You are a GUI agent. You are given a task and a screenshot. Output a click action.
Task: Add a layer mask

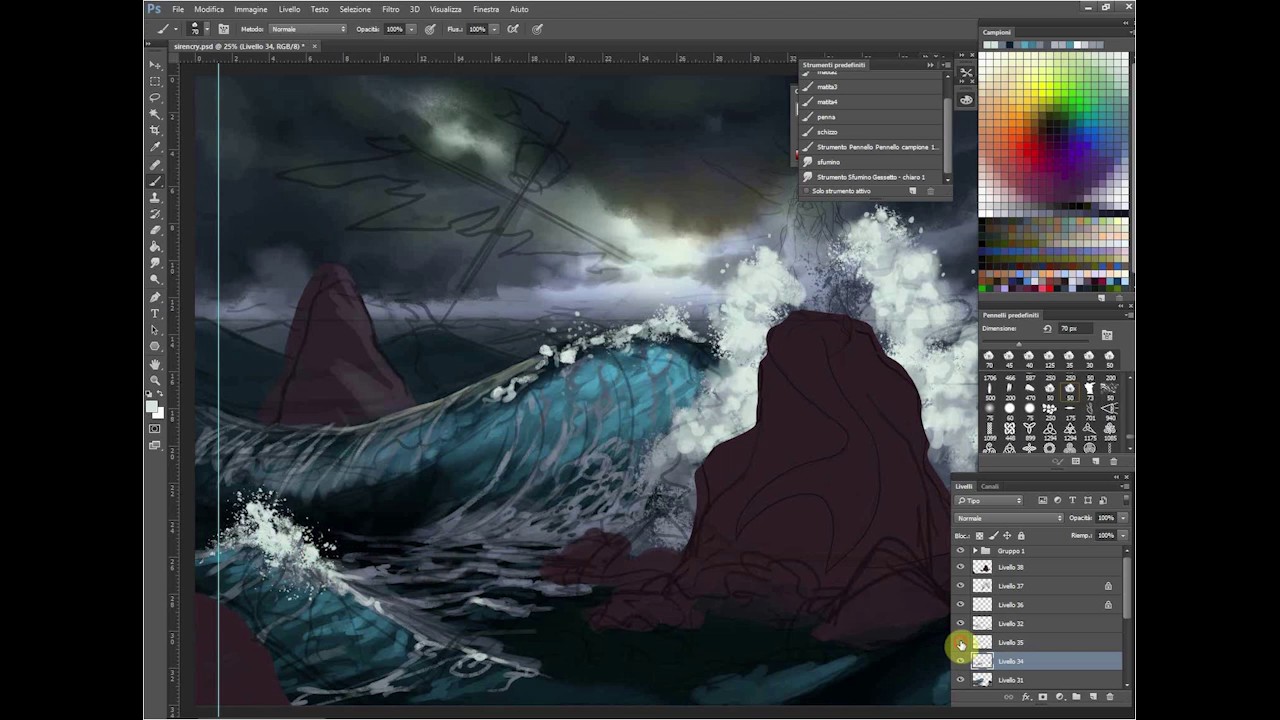(1043, 697)
